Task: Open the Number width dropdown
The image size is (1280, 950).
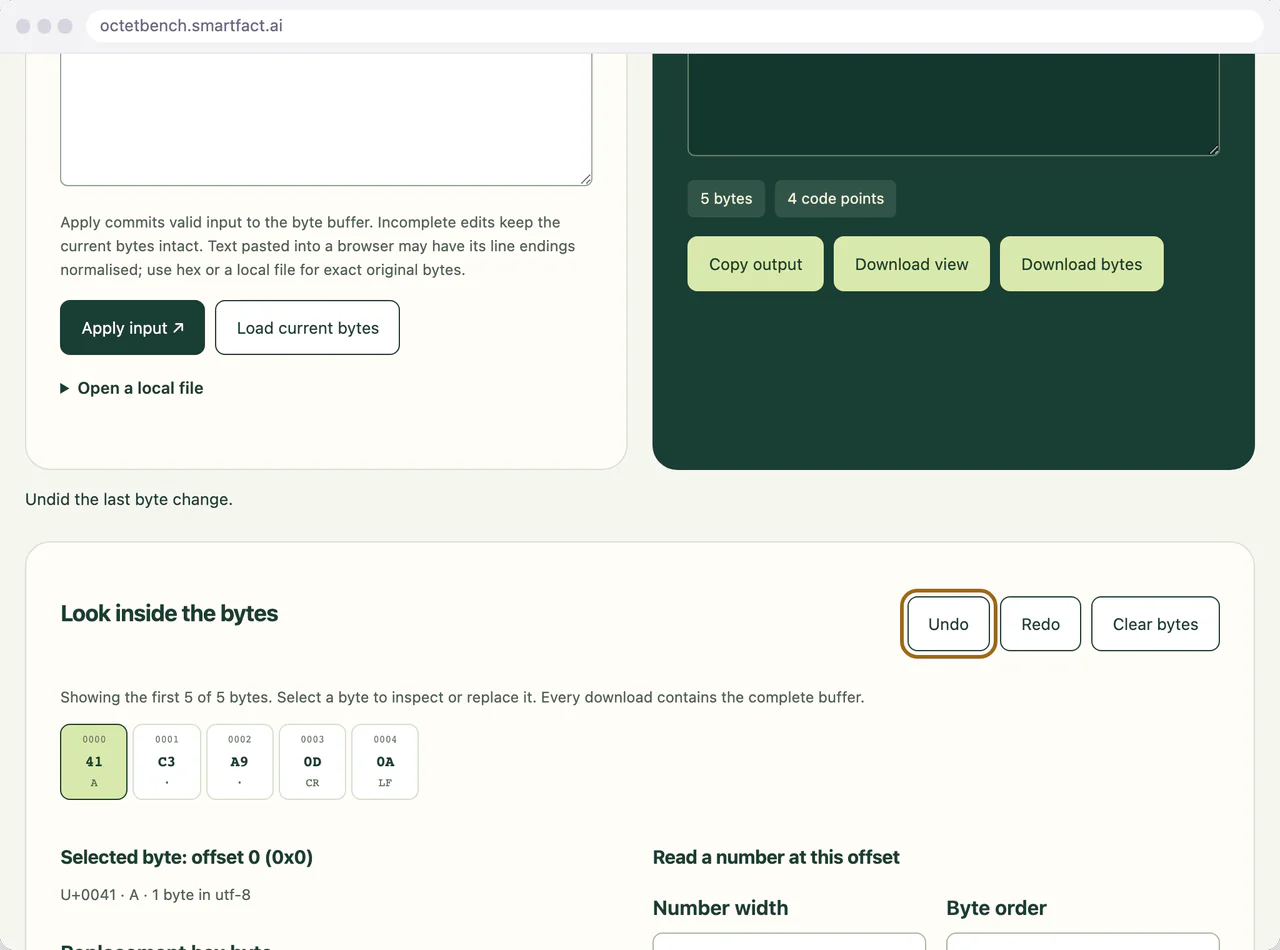Action: pos(789,941)
